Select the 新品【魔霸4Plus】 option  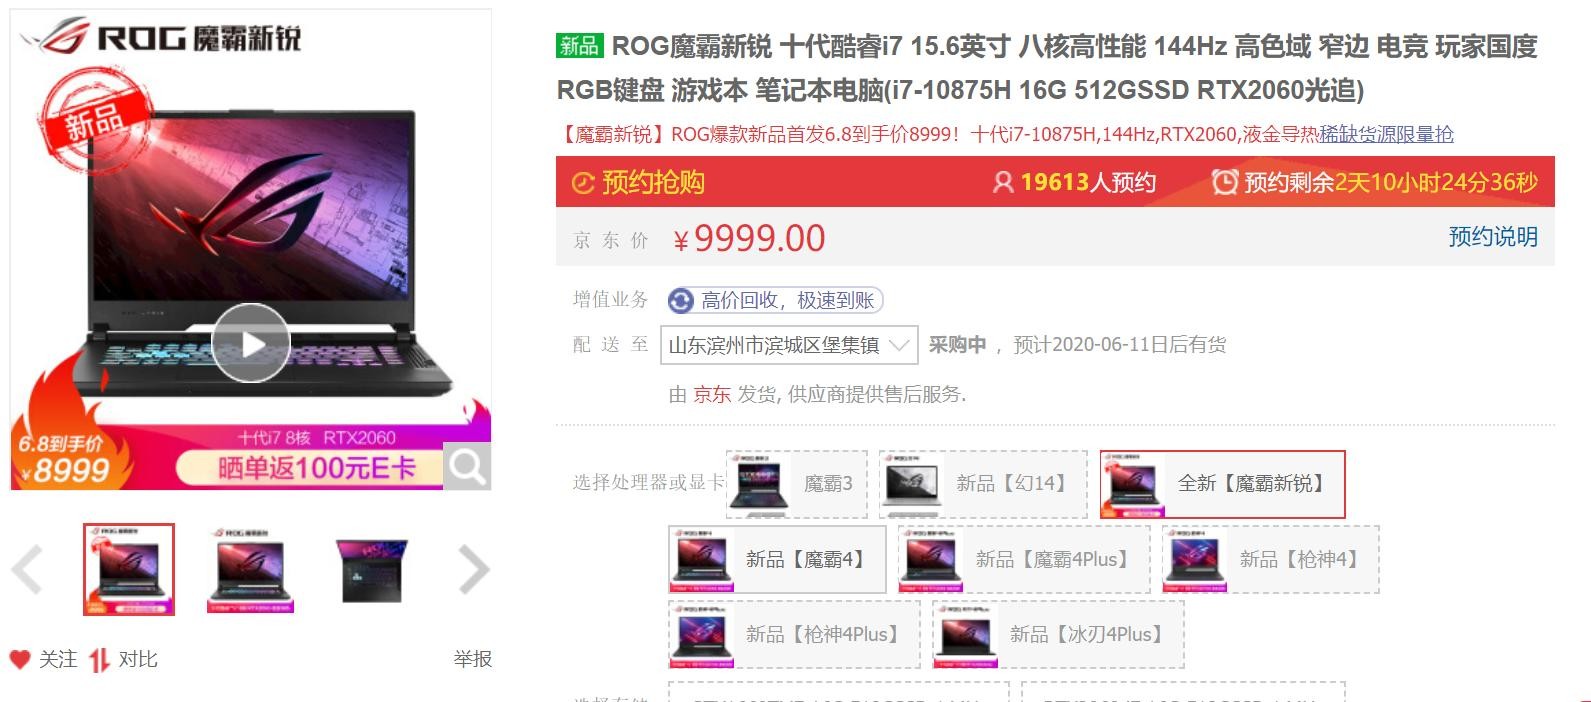pyautogui.click(x=1024, y=559)
